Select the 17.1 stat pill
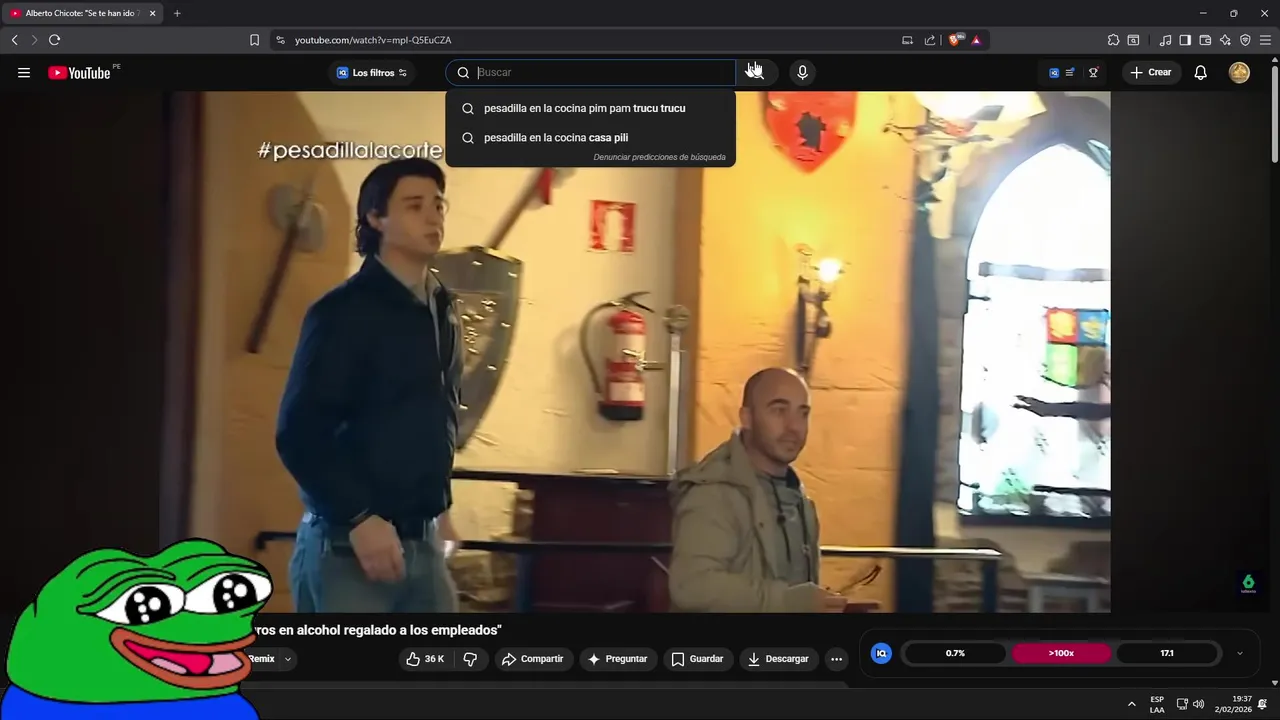 click(x=1167, y=653)
